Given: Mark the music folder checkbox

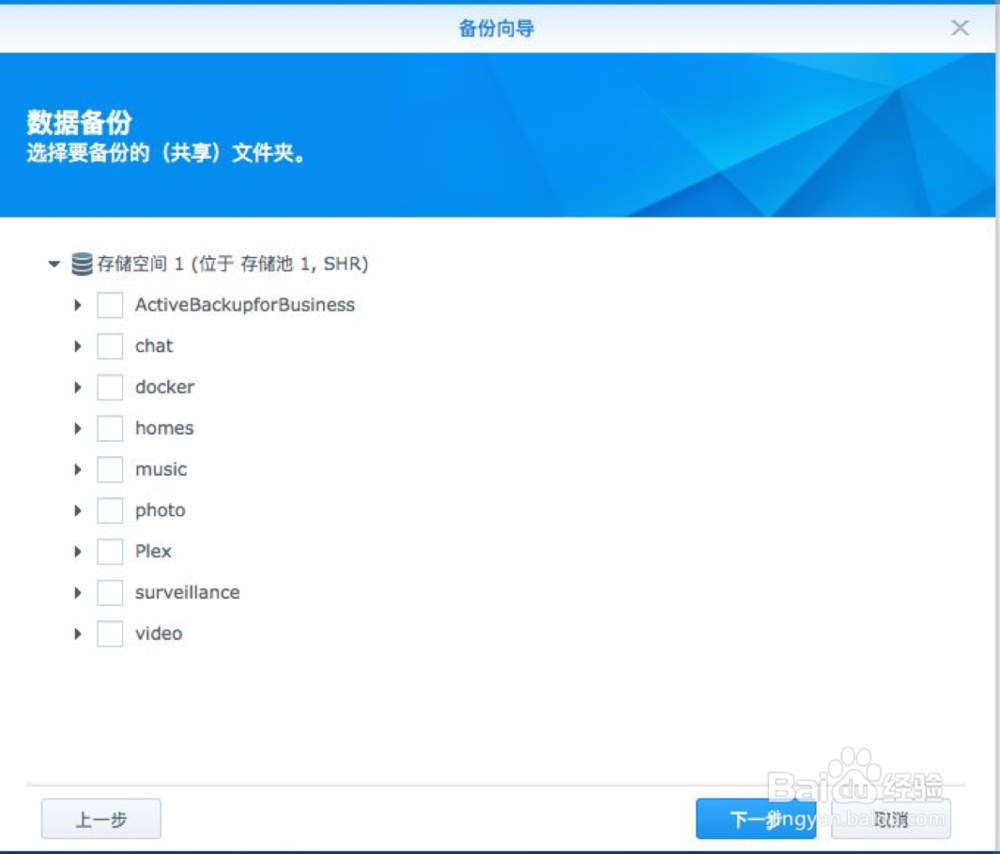Looking at the screenshot, I should tap(110, 469).
